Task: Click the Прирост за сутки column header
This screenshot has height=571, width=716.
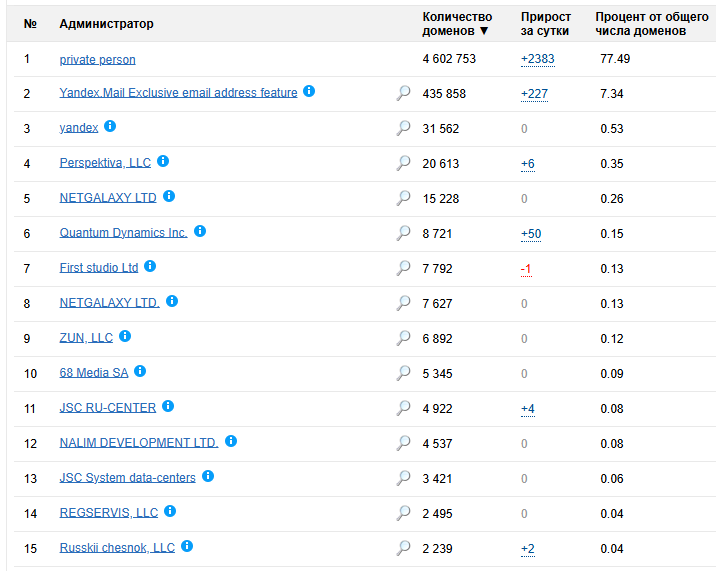Action: point(546,24)
